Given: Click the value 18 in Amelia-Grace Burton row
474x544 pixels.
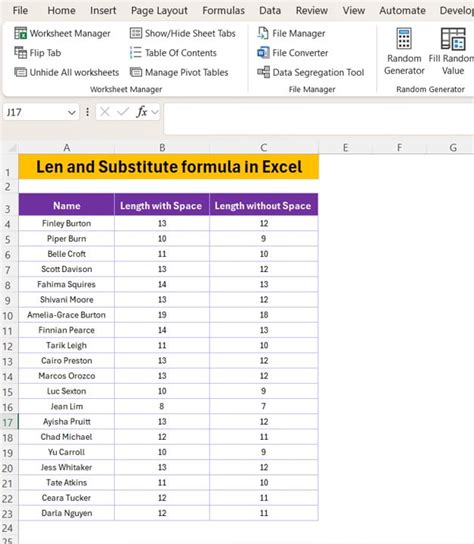Looking at the screenshot, I should [x=264, y=315].
